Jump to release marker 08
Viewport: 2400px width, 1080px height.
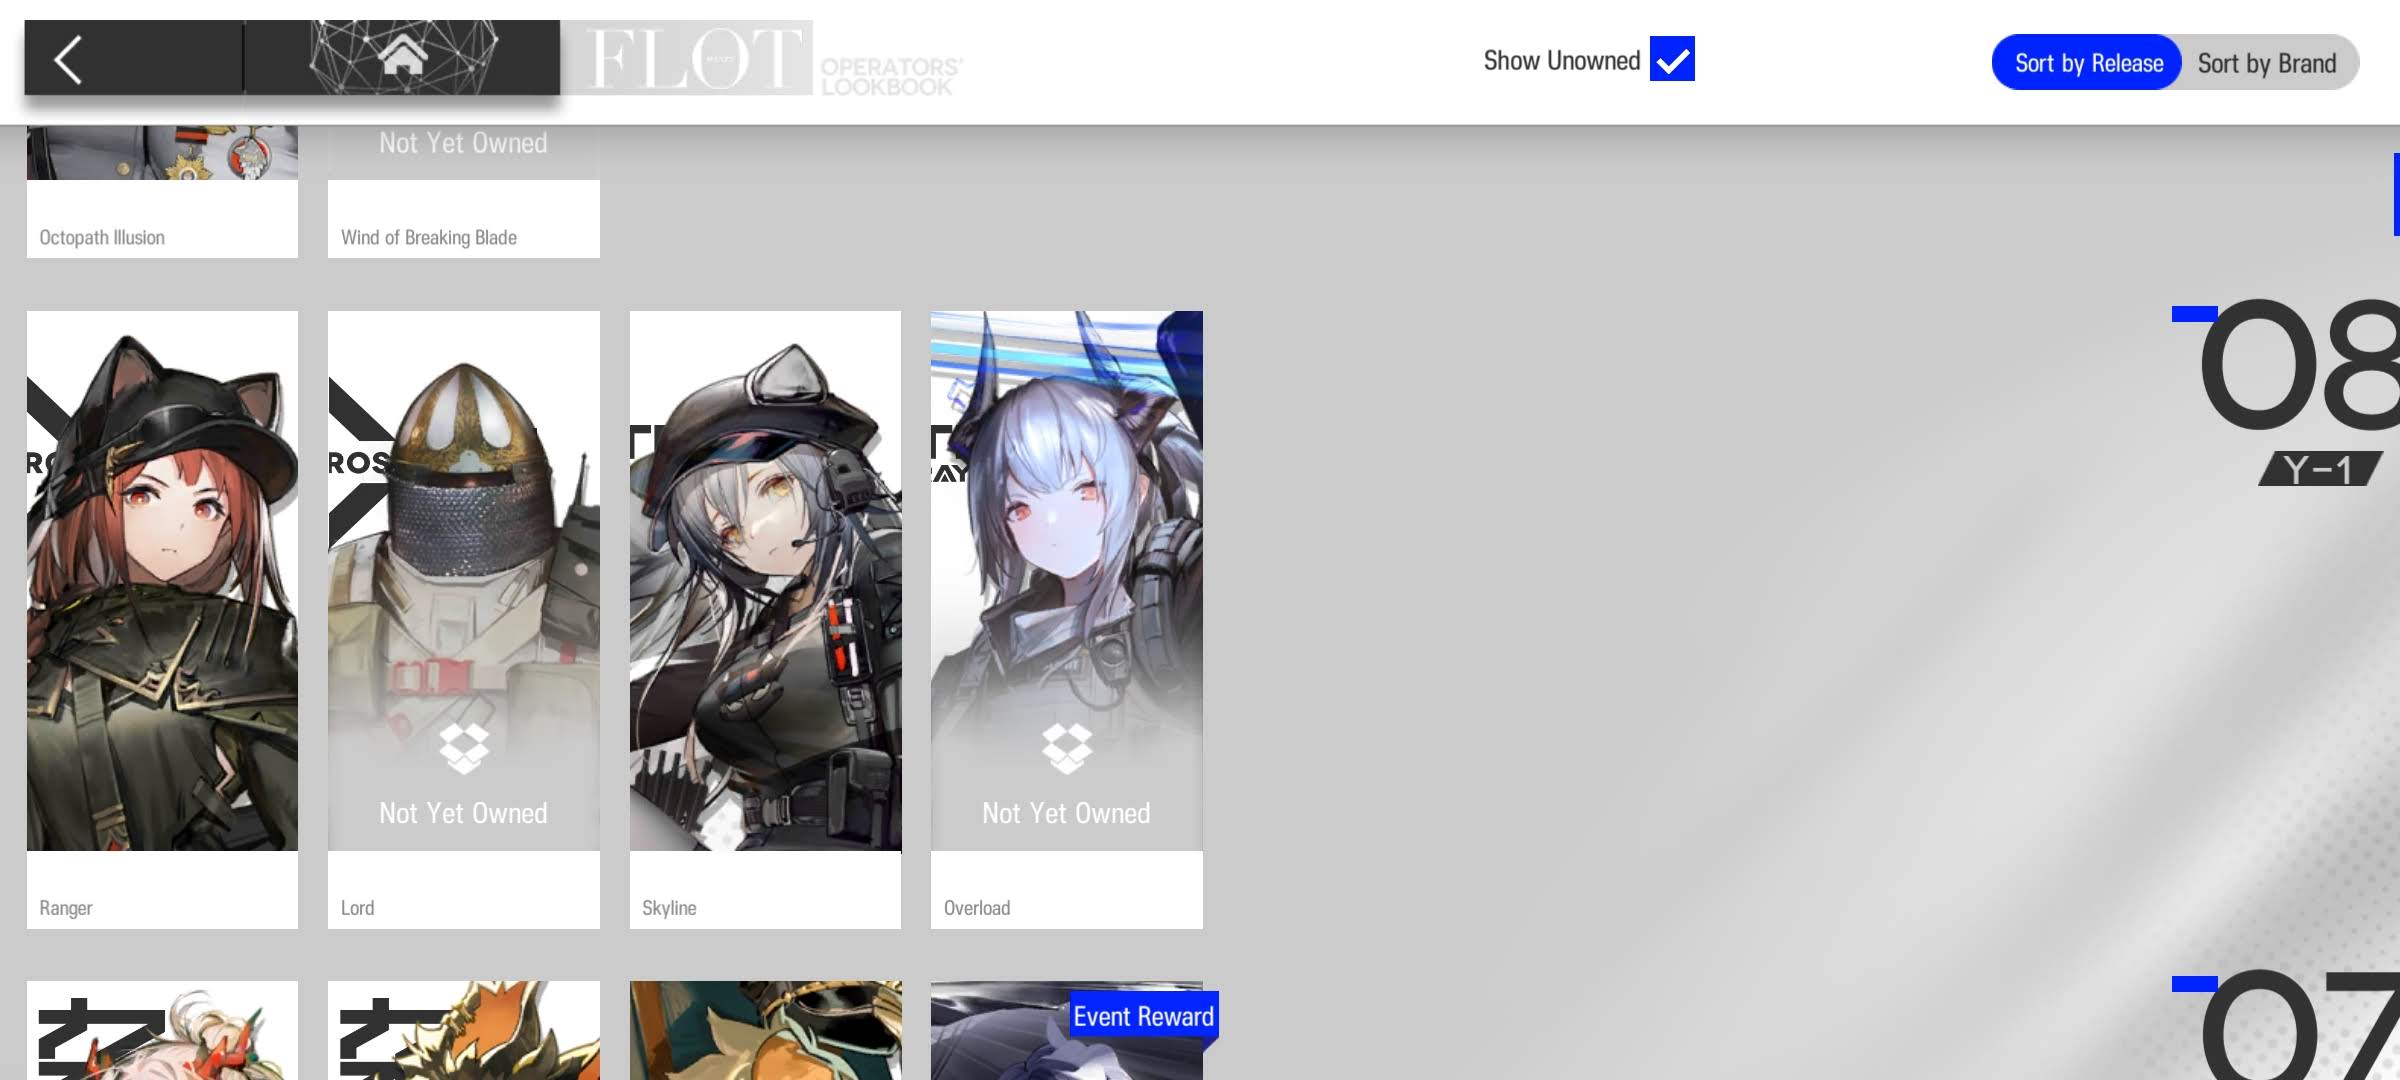pyautogui.click(x=2298, y=365)
